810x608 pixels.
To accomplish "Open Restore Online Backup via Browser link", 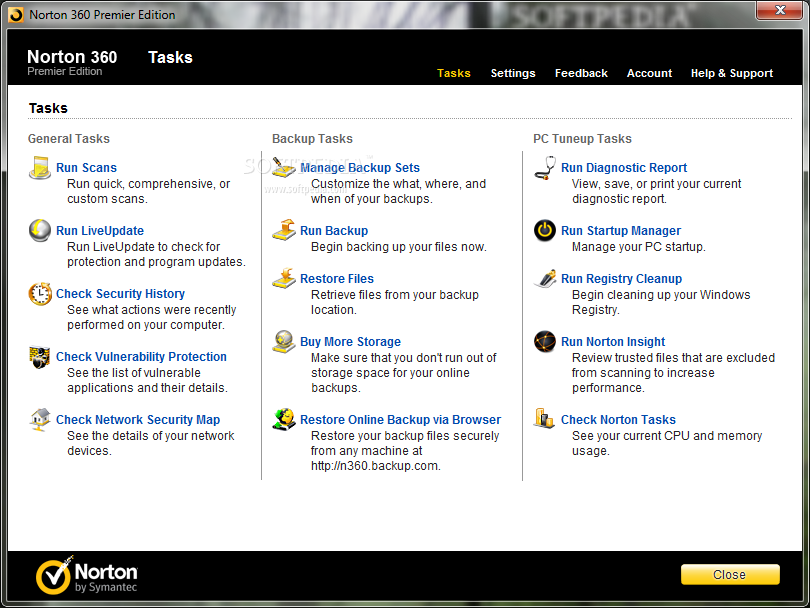I will [x=400, y=419].
